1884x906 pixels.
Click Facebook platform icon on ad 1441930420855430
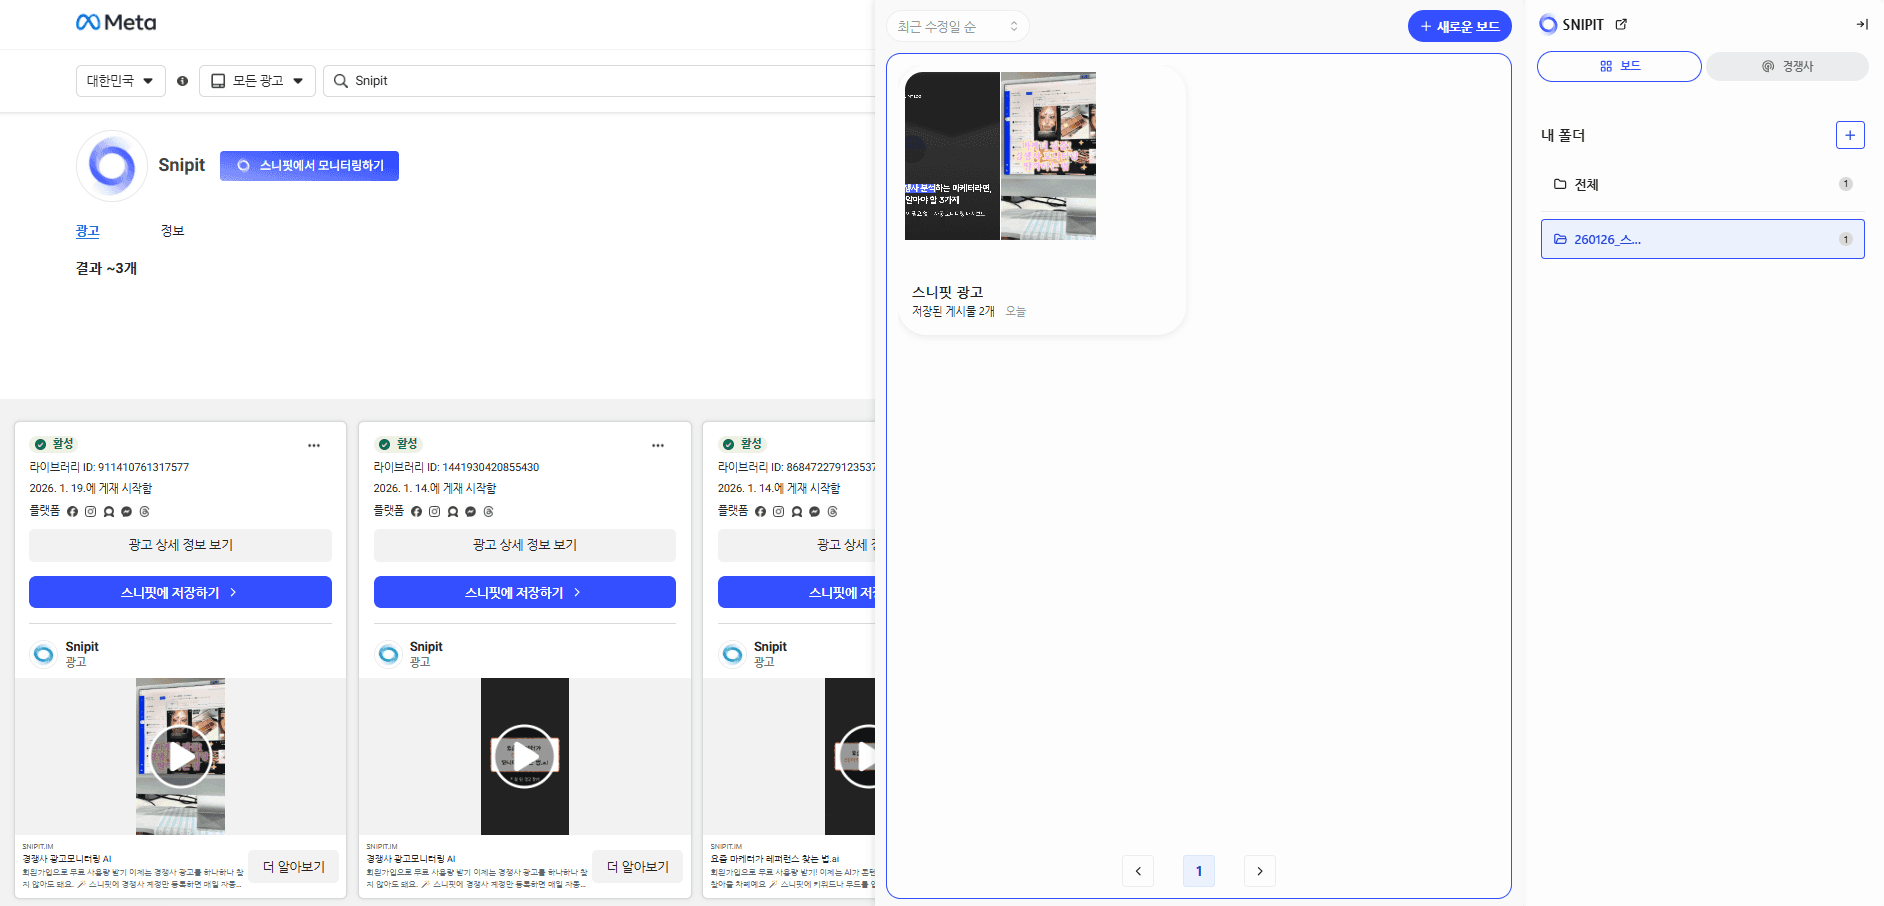[416, 511]
